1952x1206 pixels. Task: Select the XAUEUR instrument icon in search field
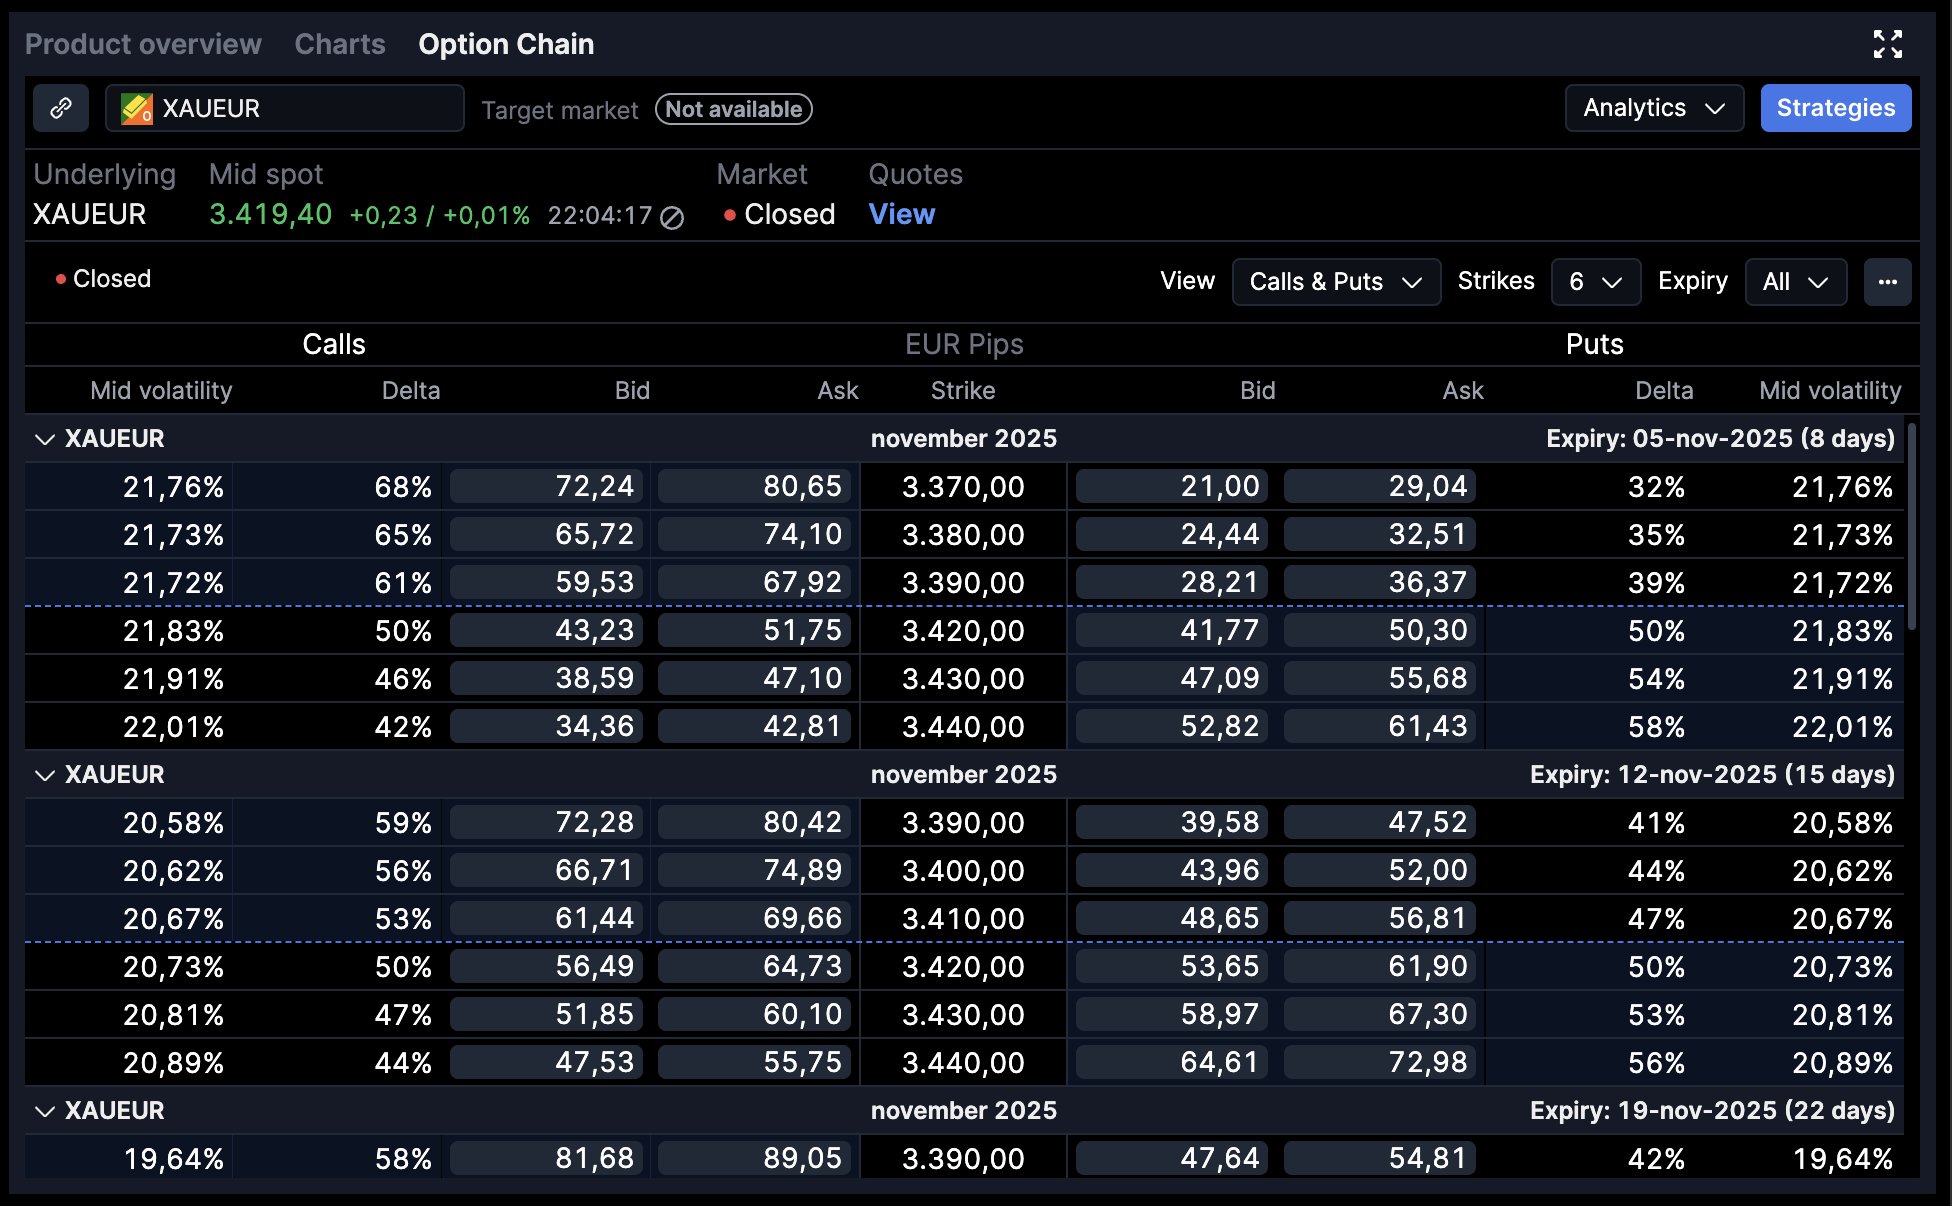pos(137,107)
